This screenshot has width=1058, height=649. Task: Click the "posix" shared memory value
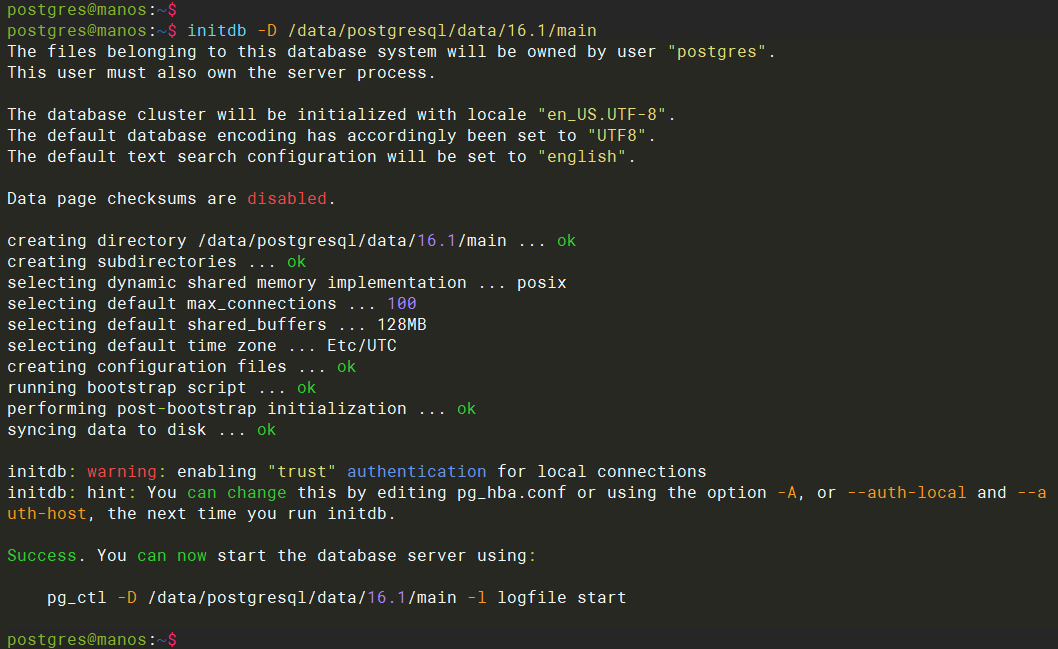point(541,283)
